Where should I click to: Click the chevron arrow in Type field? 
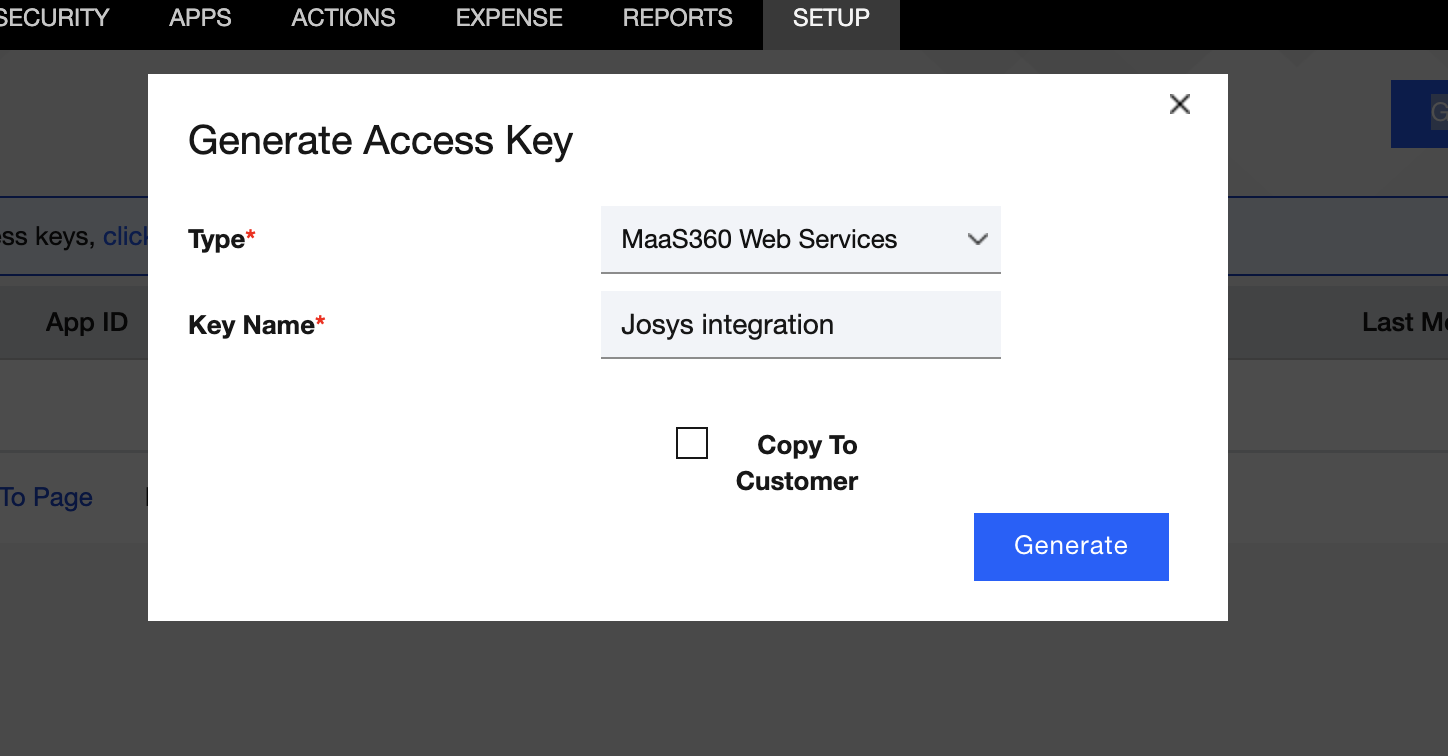(977, 239)
